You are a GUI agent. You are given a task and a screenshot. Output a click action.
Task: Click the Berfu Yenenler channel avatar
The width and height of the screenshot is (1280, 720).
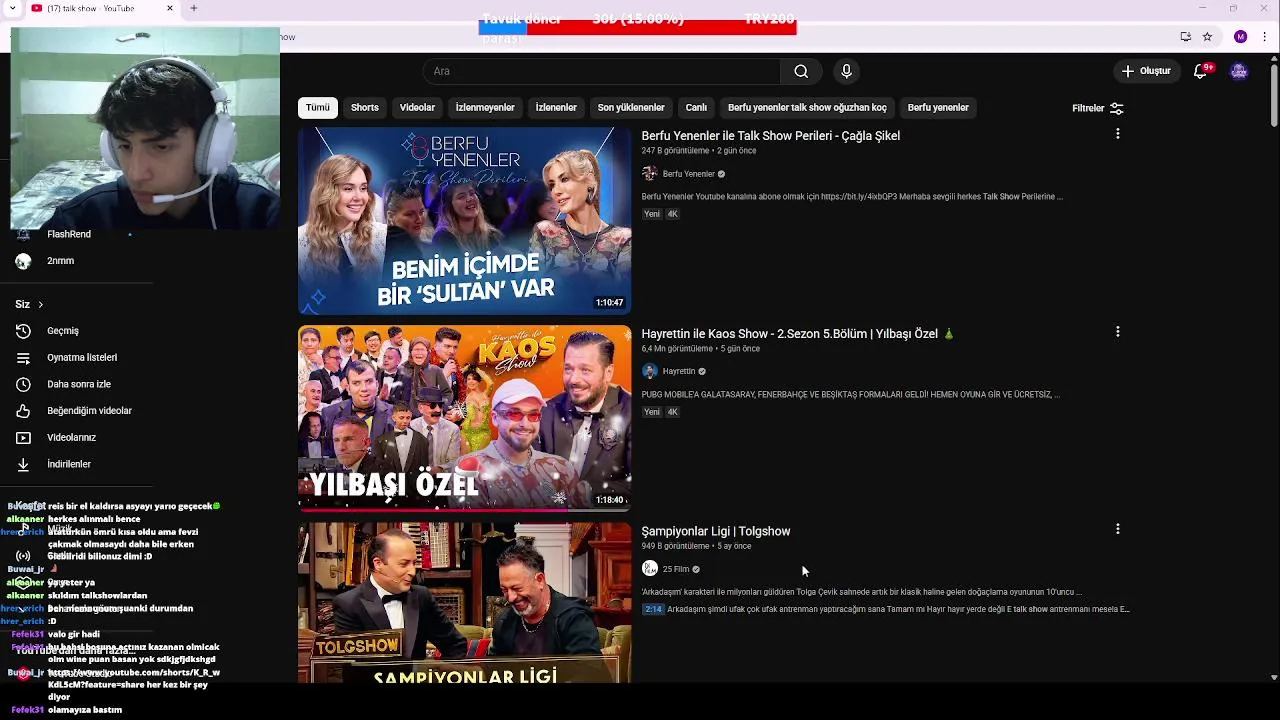tap(650, 174)
